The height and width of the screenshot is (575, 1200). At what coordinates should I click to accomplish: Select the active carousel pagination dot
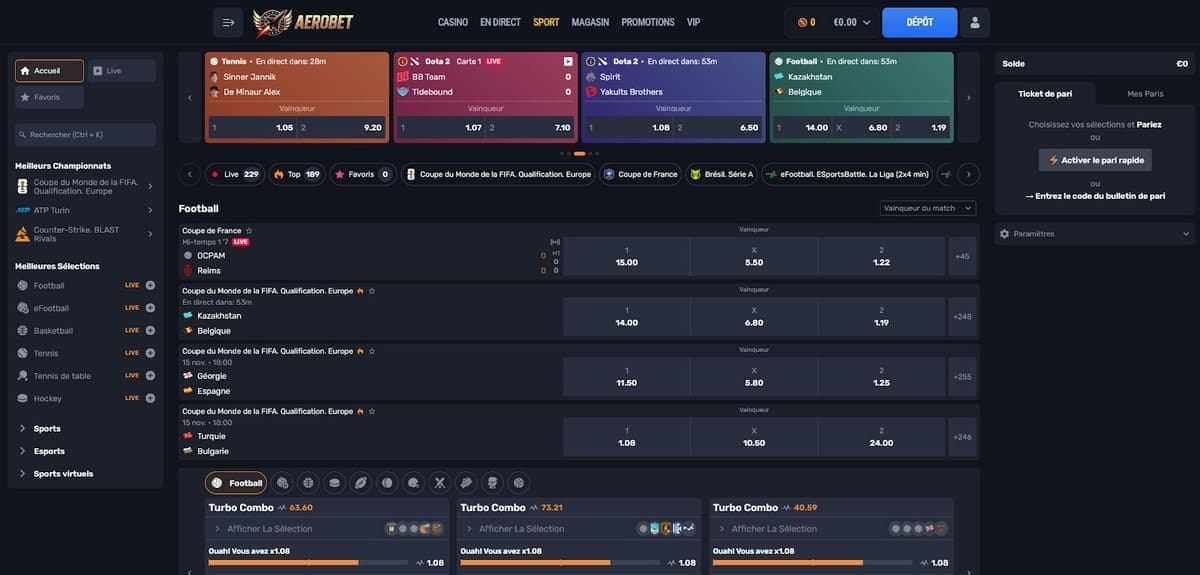(579, 153)
